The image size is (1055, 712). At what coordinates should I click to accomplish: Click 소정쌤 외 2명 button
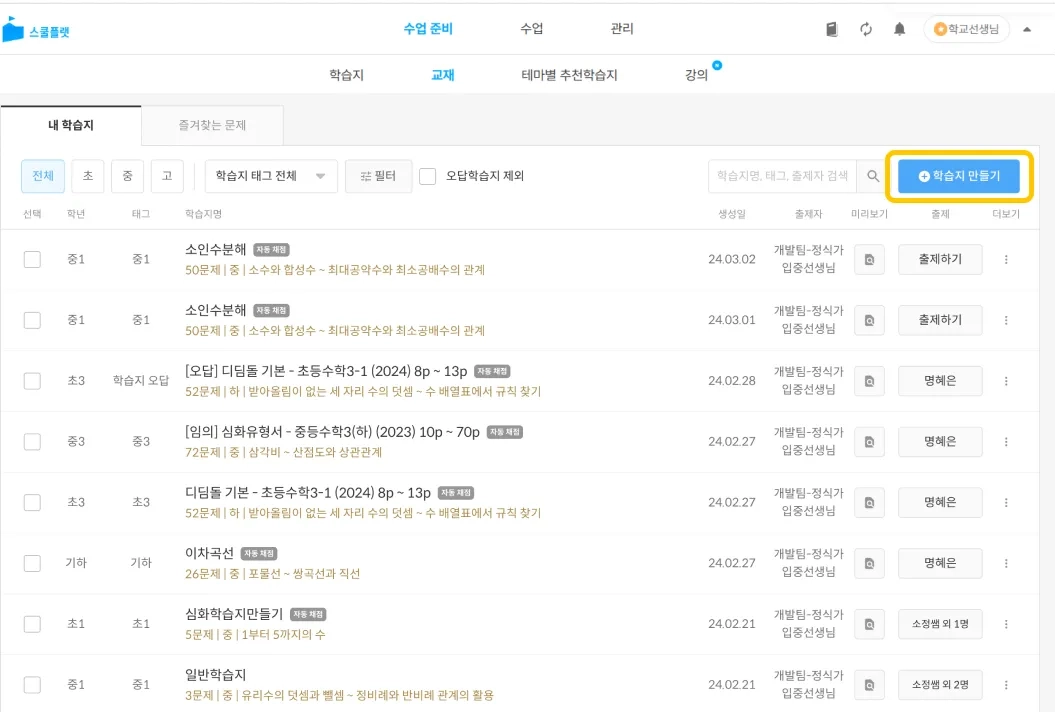click(x=940, y=684)
